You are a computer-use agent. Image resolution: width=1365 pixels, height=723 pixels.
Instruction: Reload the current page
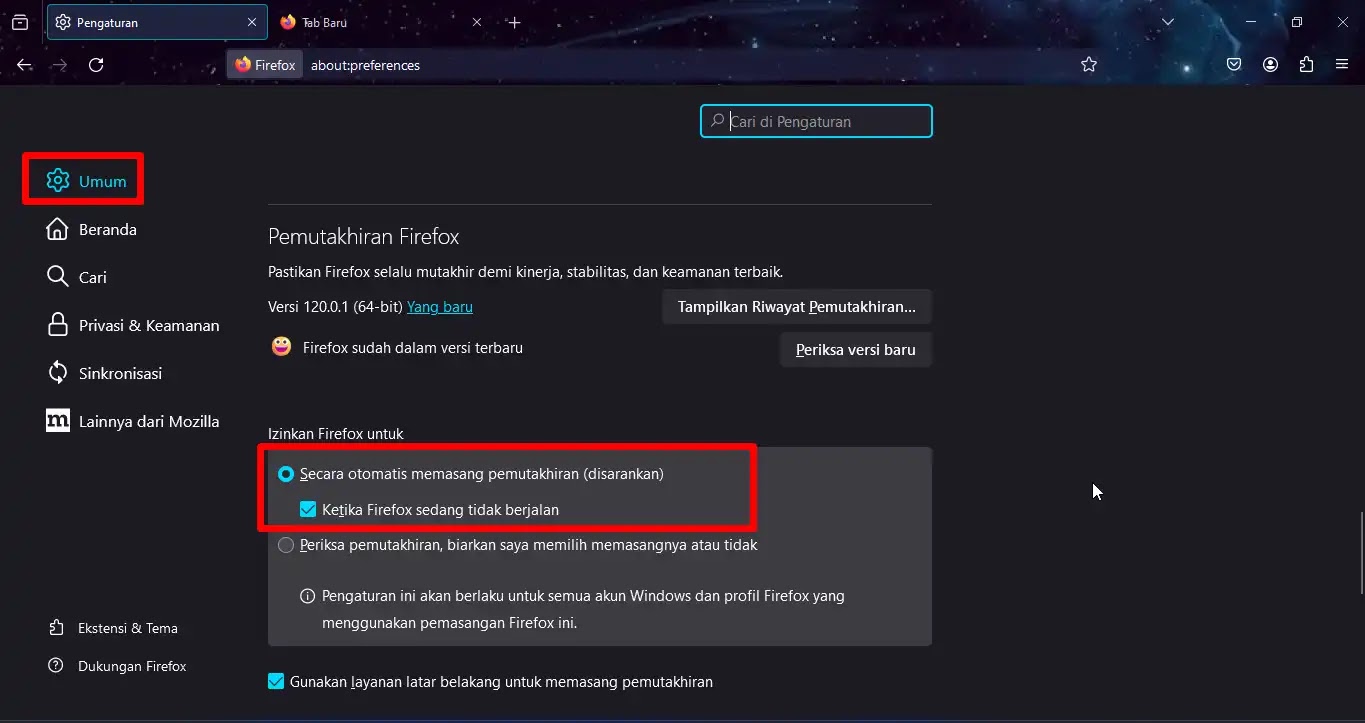[96, 65]
